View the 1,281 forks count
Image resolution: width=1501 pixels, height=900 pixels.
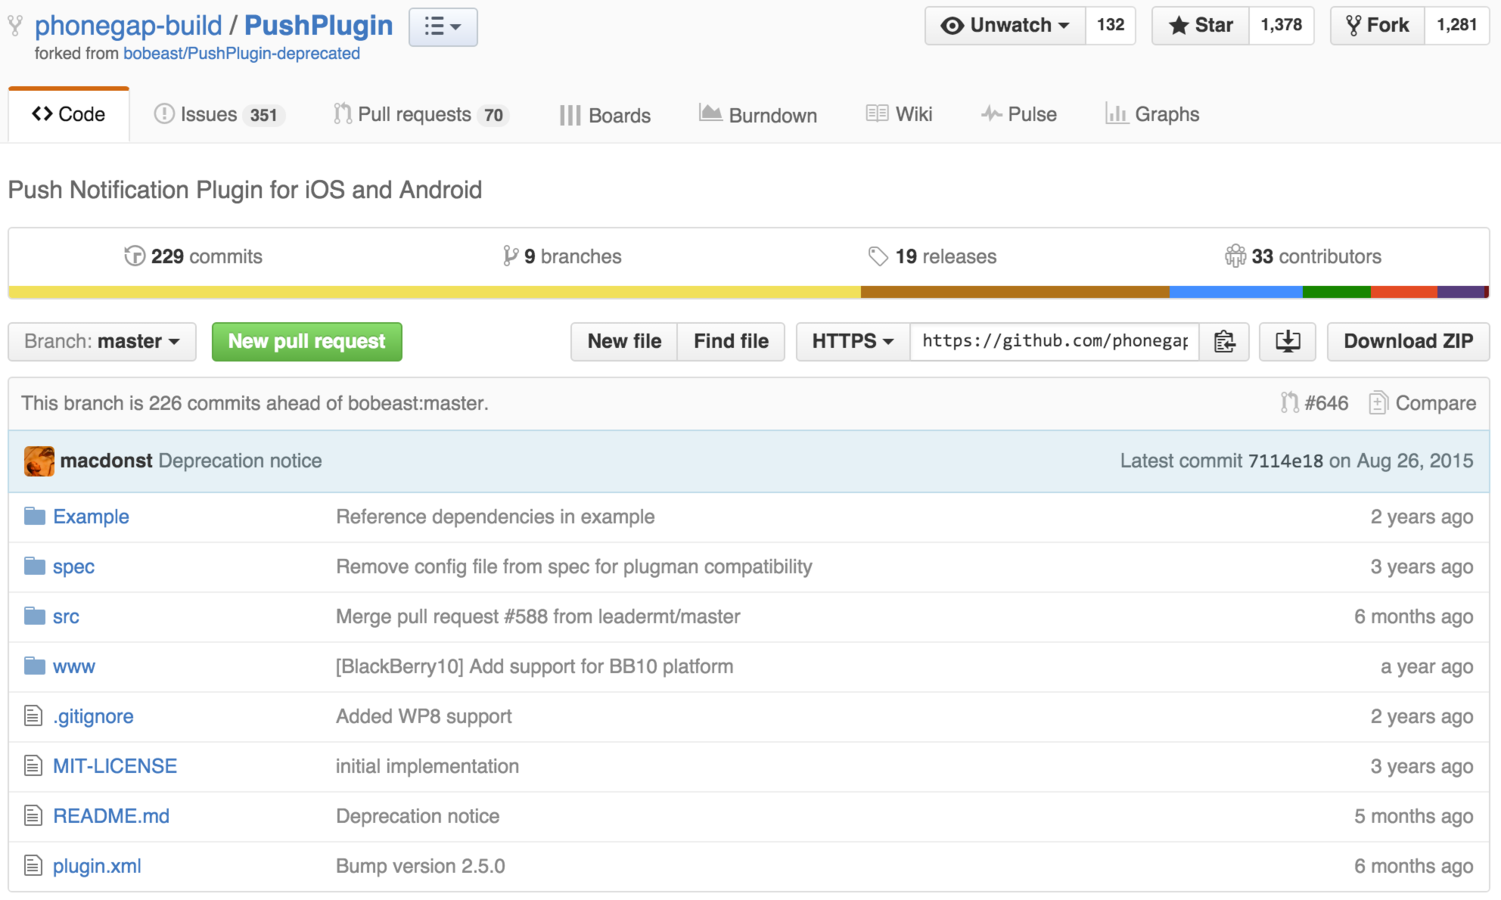point(1456,25)
